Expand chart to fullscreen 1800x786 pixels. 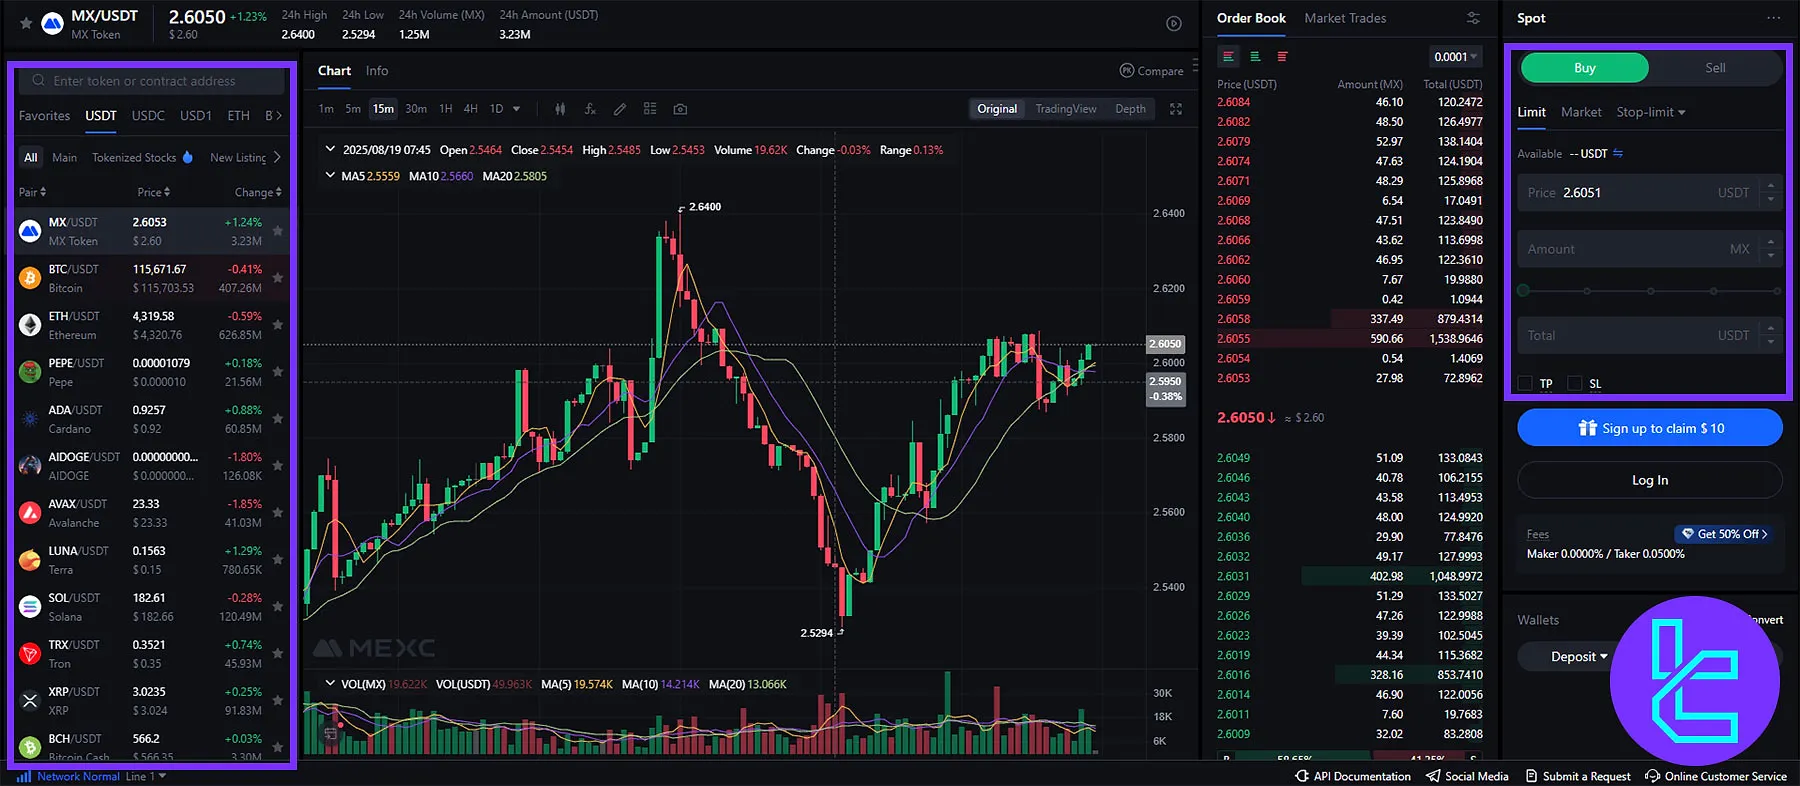tap(1176, 109)
